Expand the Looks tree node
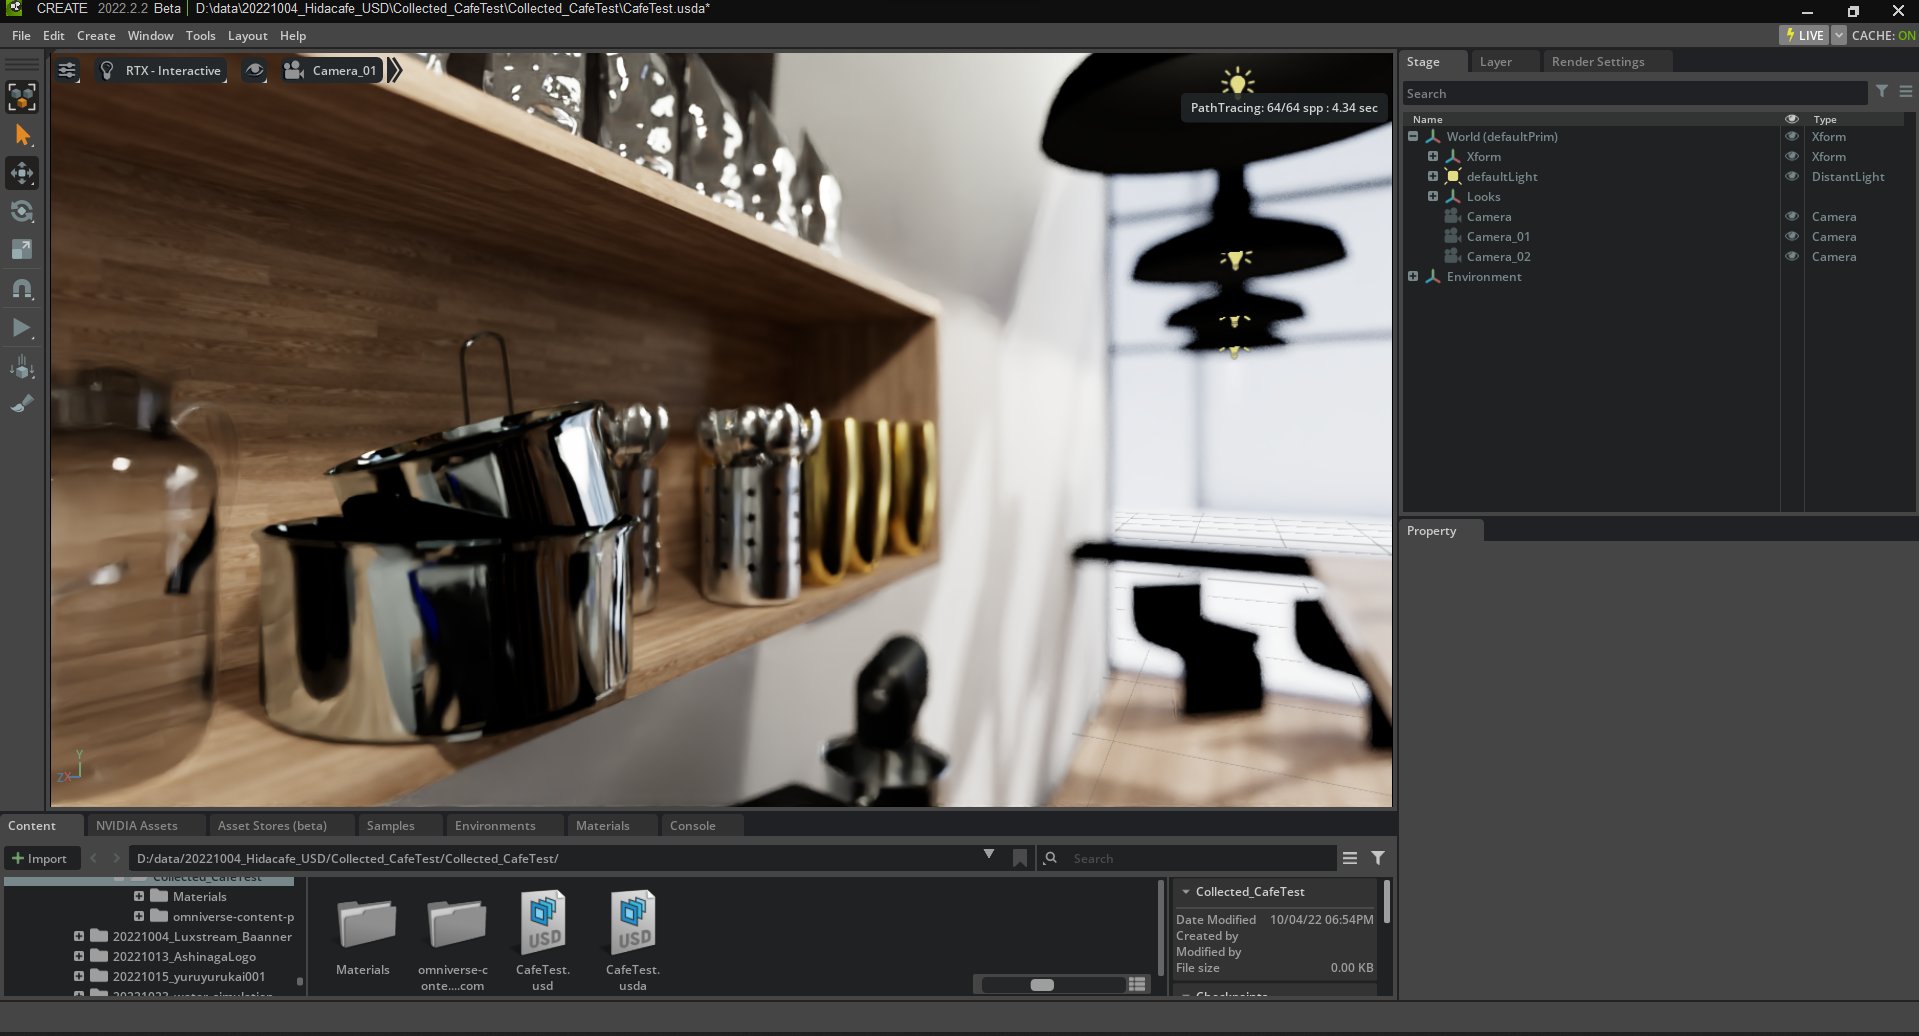Image resolution: width=1919 pixels, height=1036 pixels. 1433,196
